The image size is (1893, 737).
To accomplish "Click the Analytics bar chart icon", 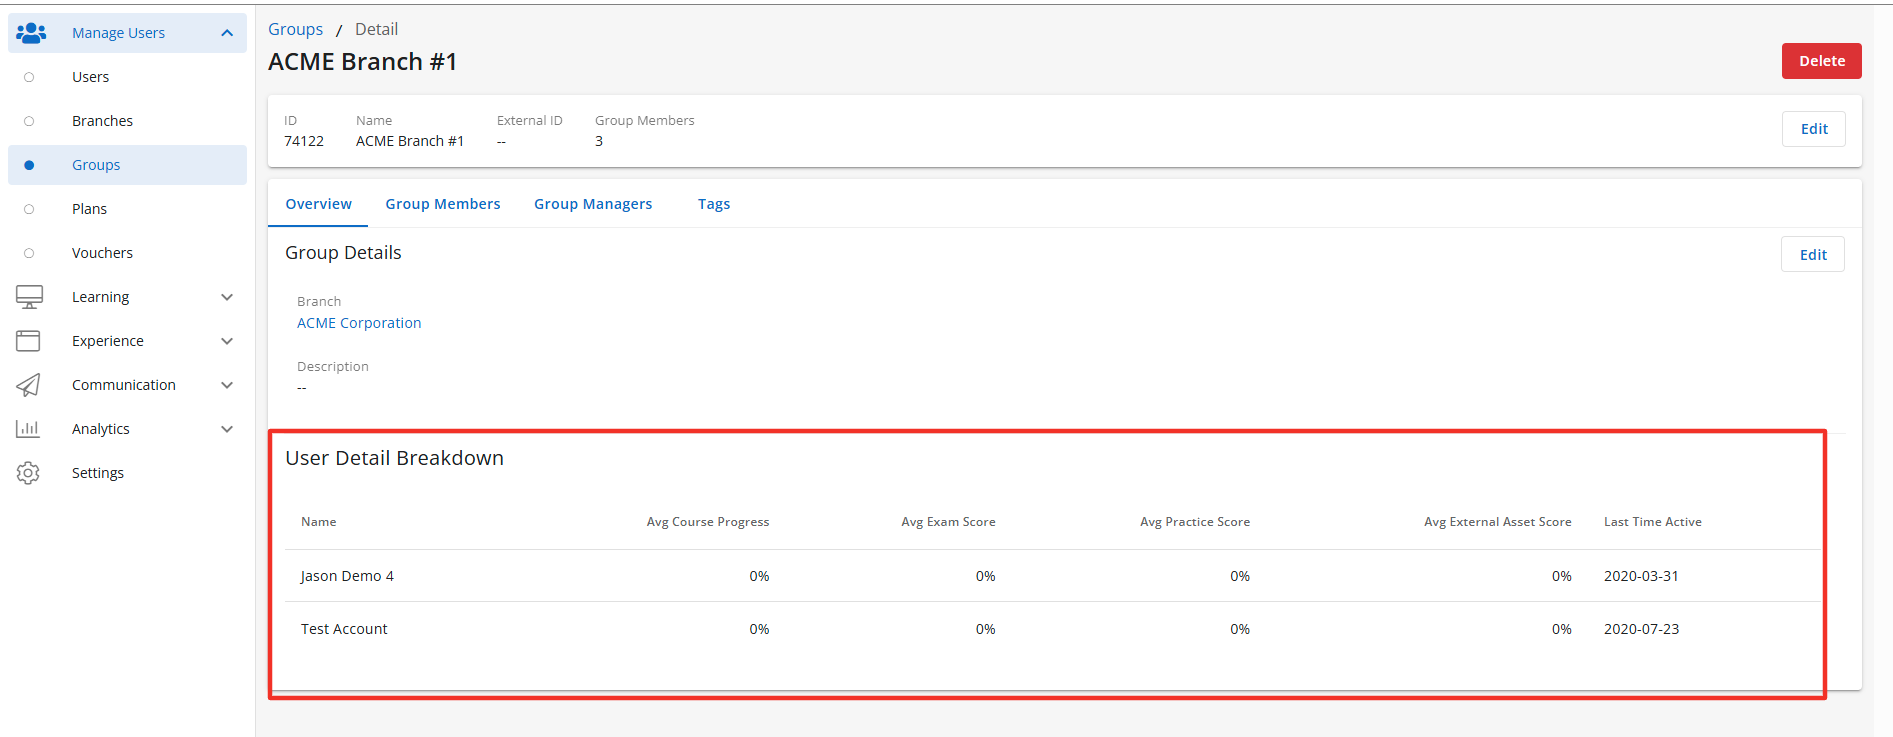I will (x=28, y=429).
